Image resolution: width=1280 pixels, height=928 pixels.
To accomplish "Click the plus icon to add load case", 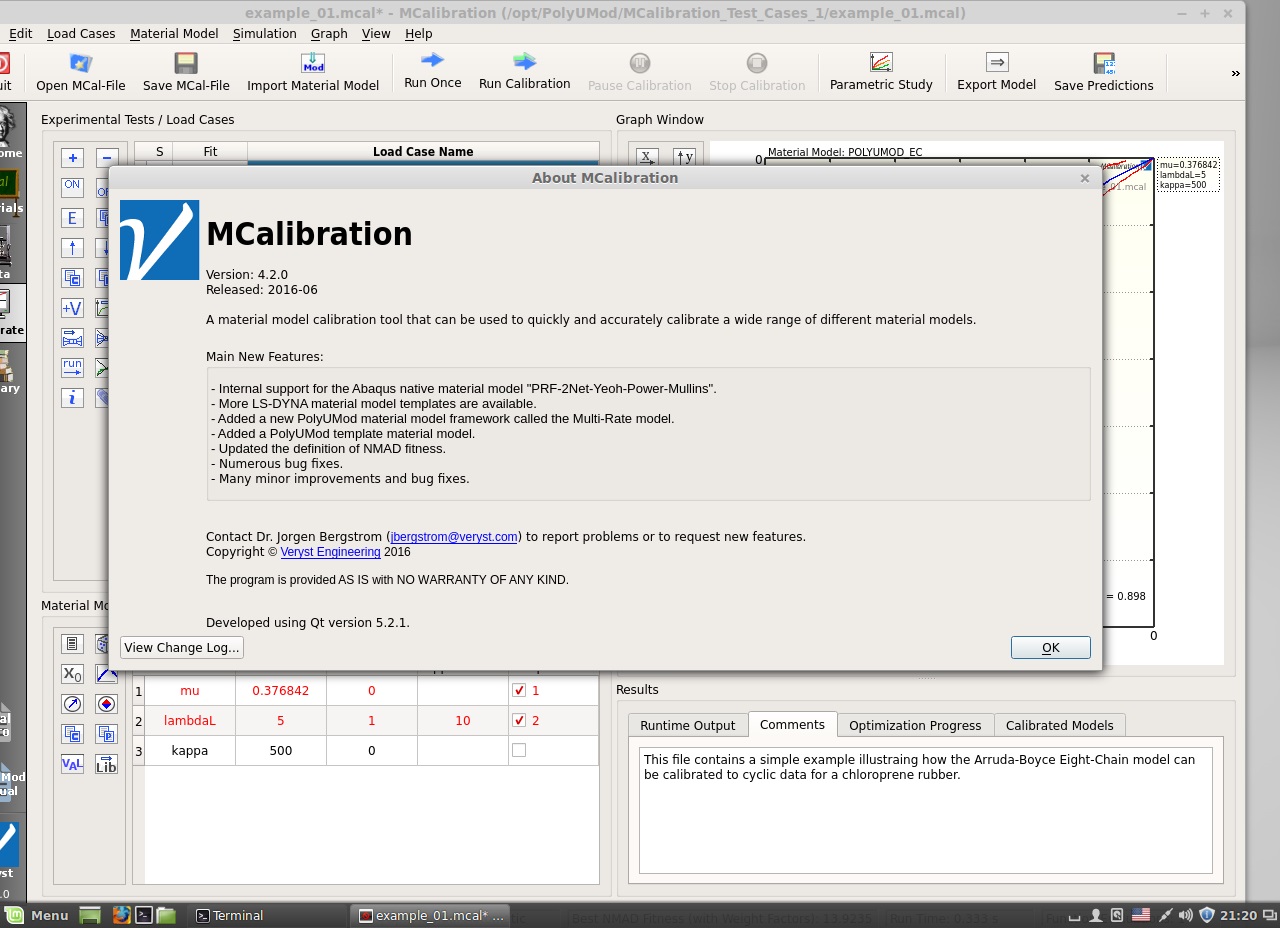I will click(72, 158).
